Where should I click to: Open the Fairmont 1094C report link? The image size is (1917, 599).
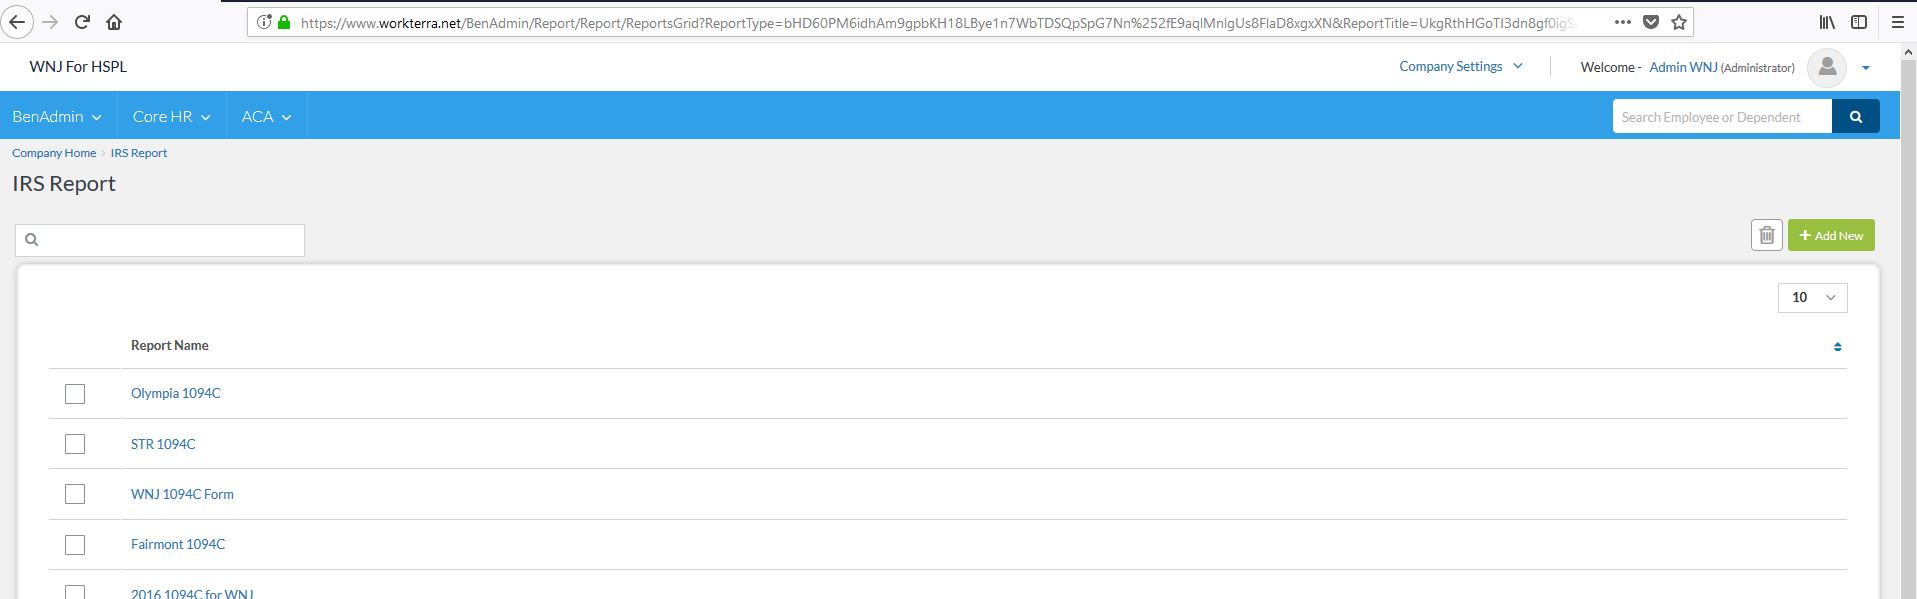(x=178, y=544)
